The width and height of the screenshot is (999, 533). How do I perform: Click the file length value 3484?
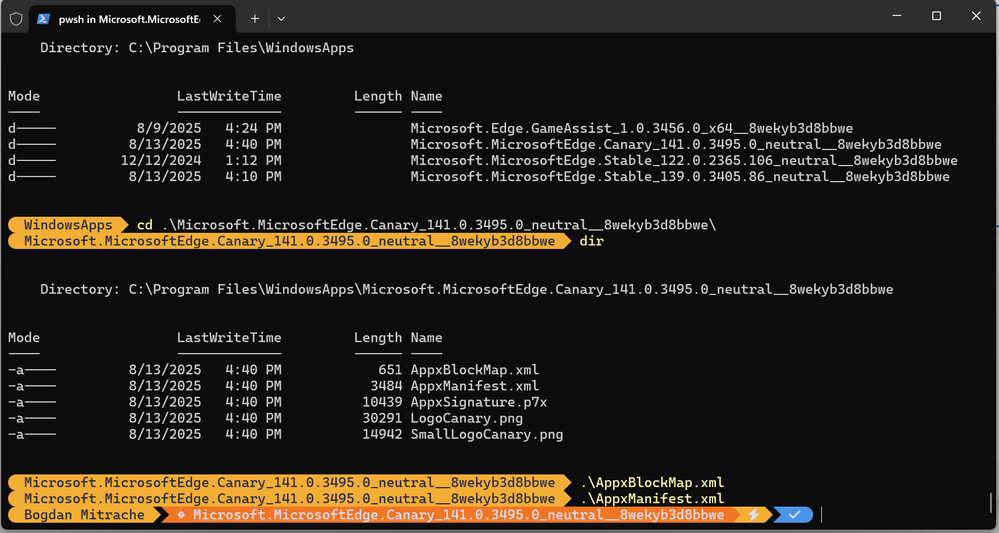click(x=386, y=386)
